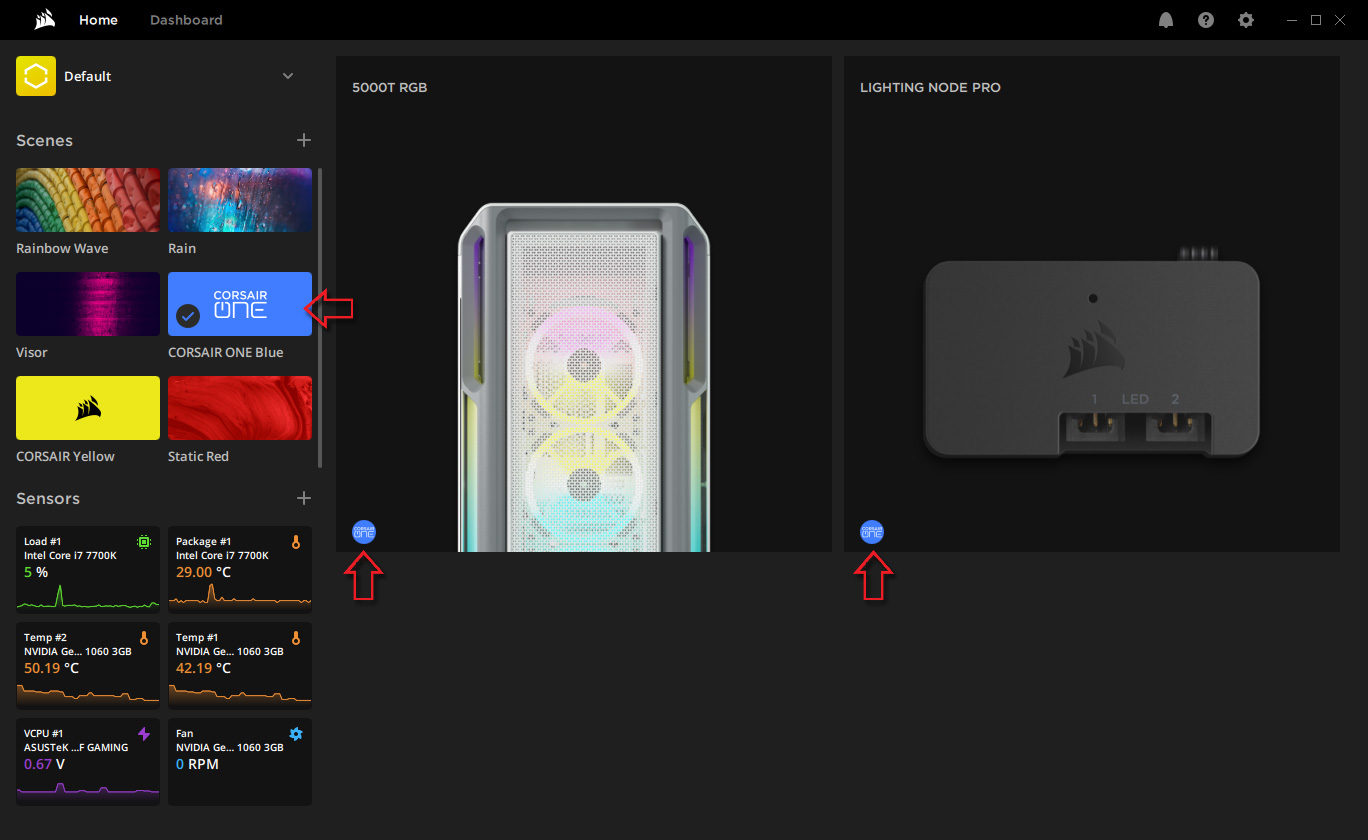Switch to the Home tab
1368x840 pixels.
pos(98,20)
